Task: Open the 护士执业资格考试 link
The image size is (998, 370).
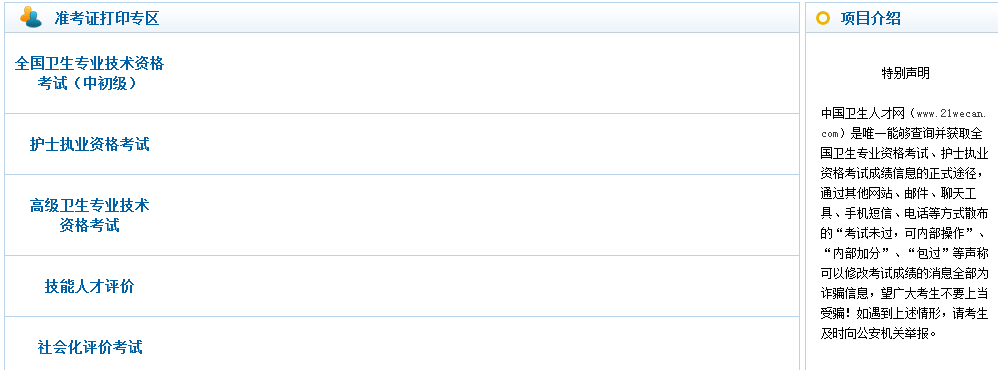Action: coord(89,145)
